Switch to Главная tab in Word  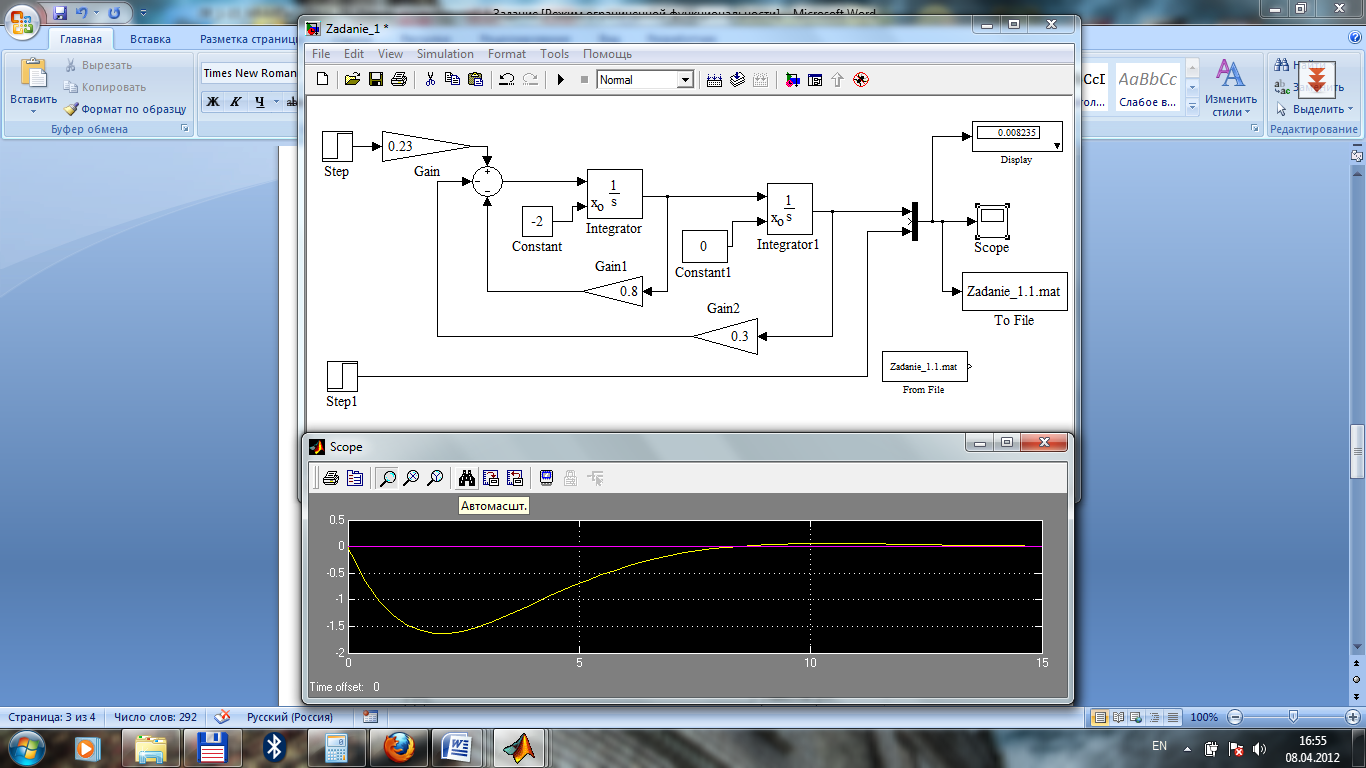81,39
